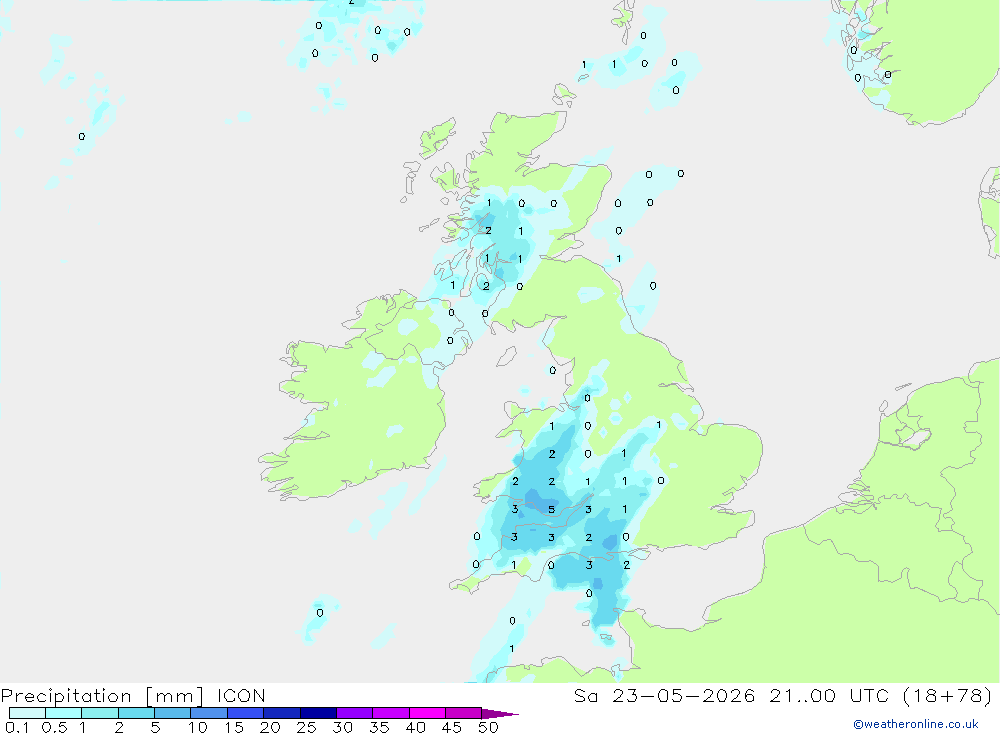Click the 'Precipitation [mm] ICON' title text
The height and width of the screenshot is (733, 1000).
point(133,696)
